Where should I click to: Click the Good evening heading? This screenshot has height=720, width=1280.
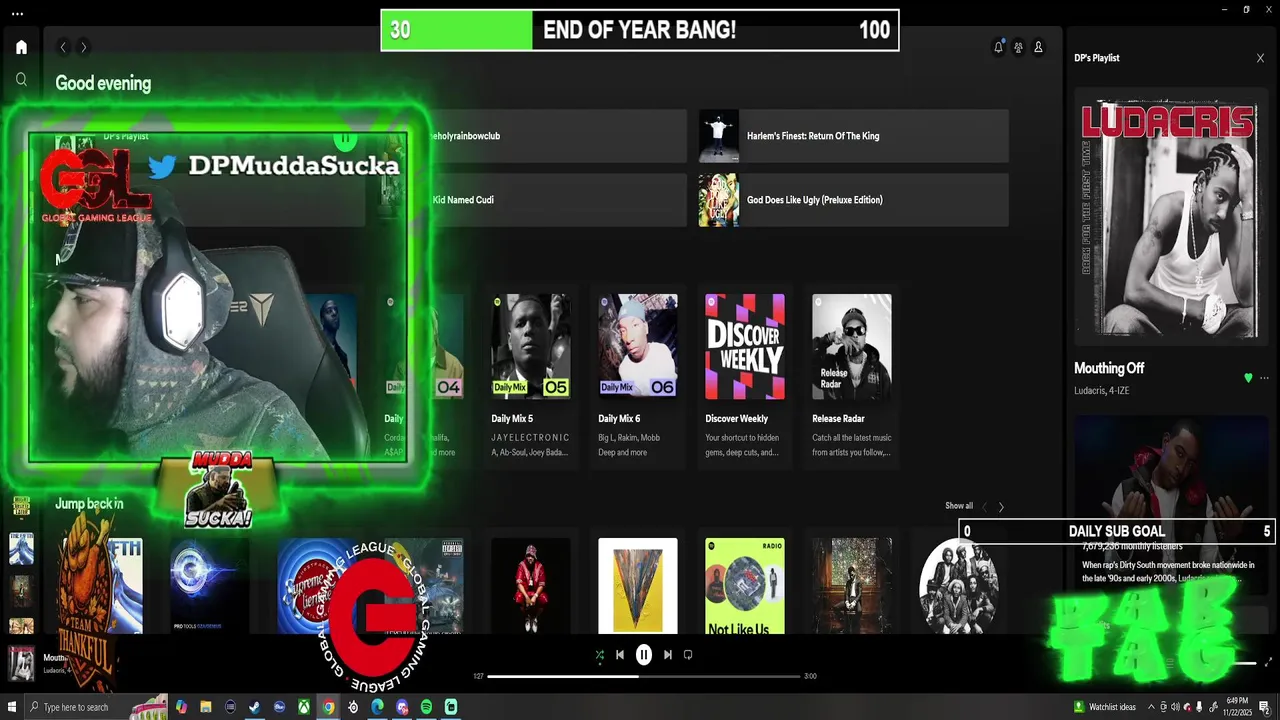coord(103,84)
